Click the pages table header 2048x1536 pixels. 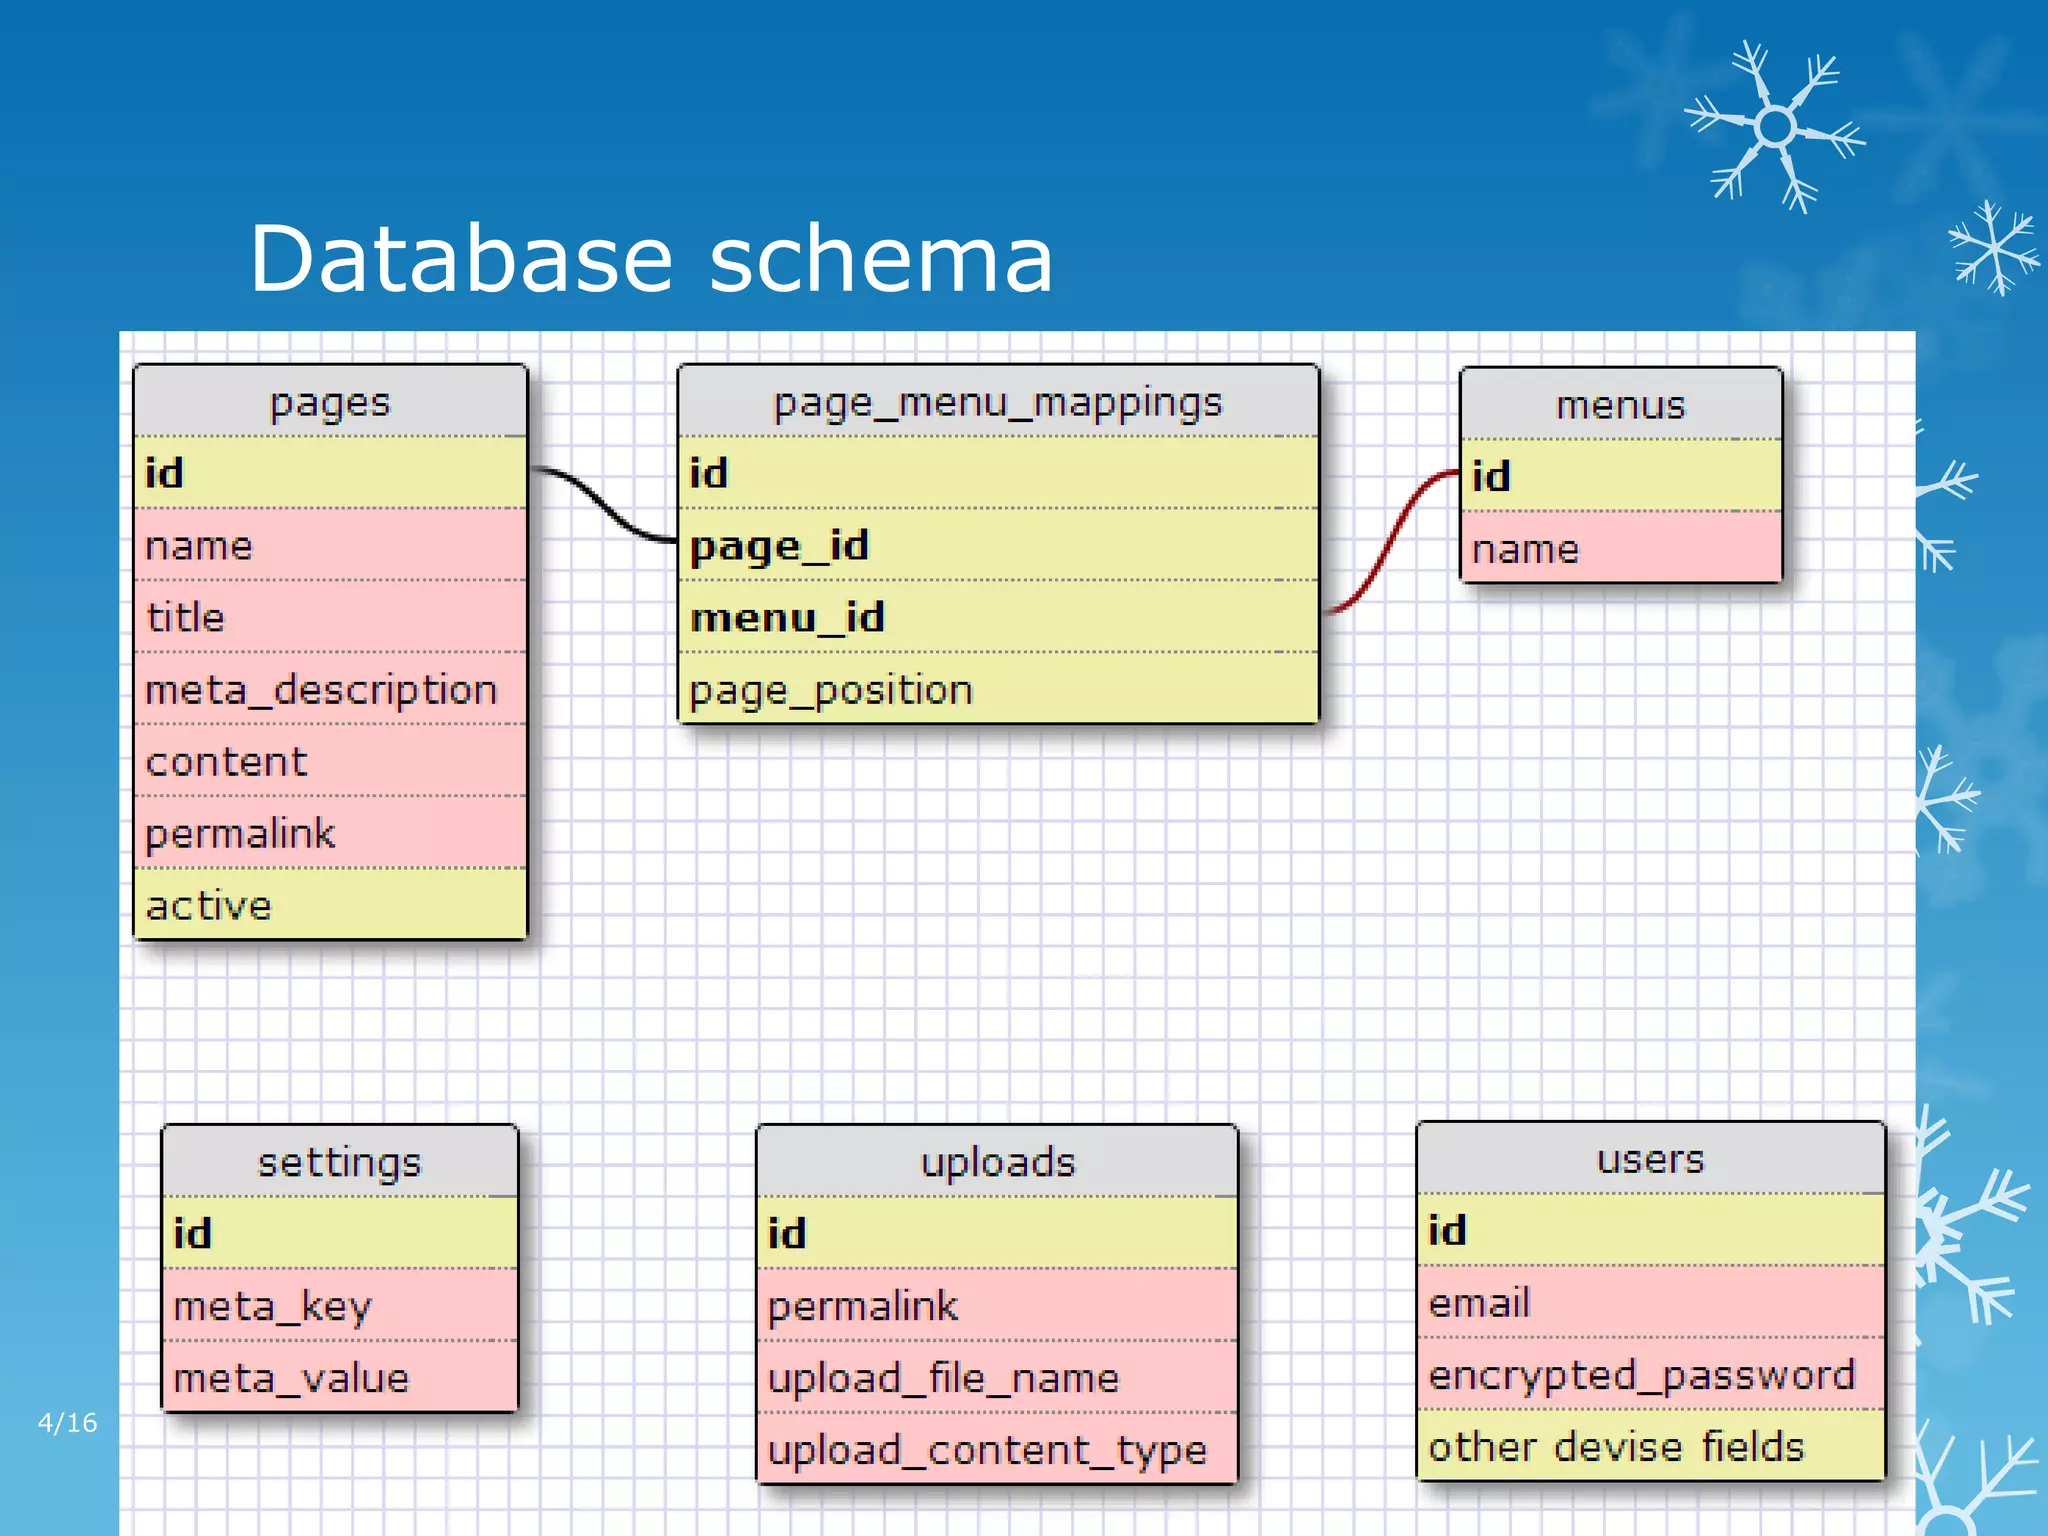330,402
